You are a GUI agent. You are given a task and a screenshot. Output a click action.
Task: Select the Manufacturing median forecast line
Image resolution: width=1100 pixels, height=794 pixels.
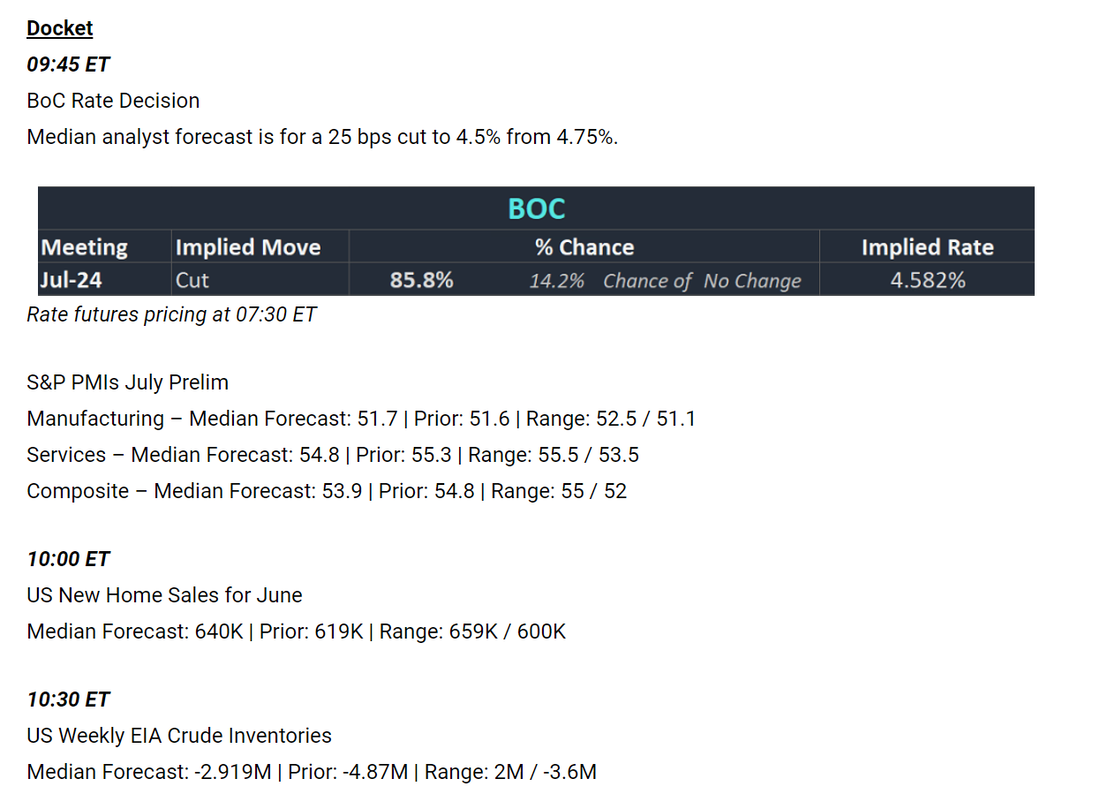point(361,419)
